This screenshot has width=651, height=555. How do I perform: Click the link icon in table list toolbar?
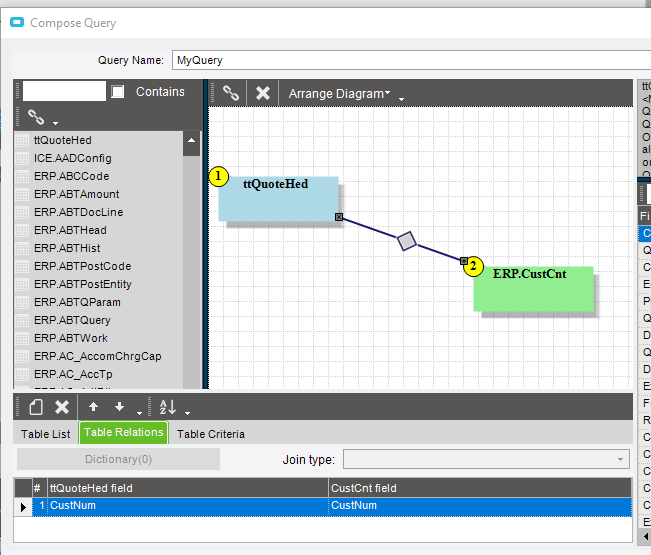36,117
